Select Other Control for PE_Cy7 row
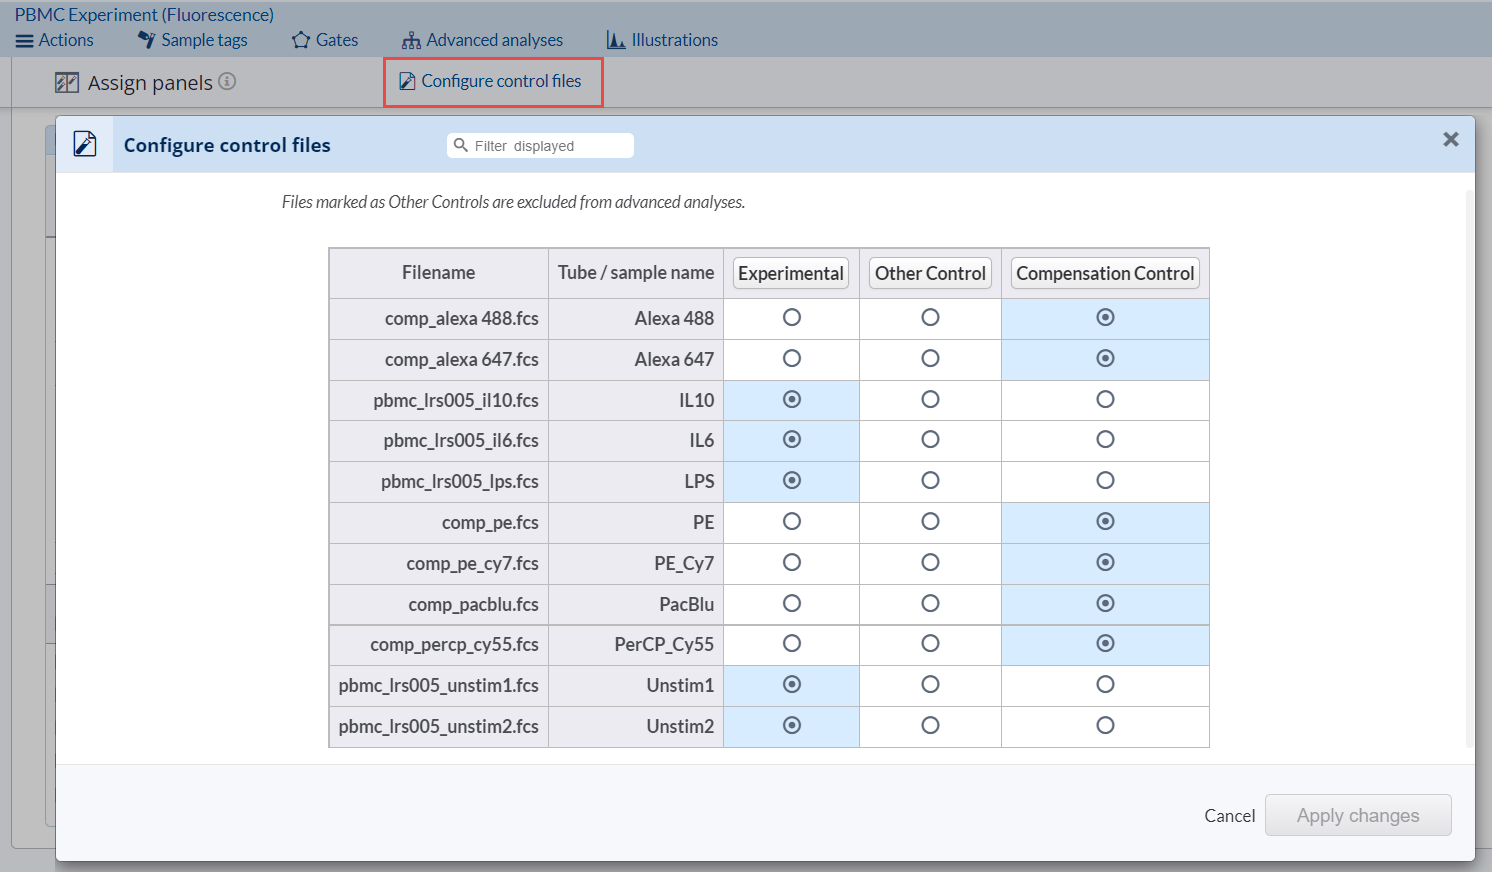The image size is (1492, 872). click(x=930, y=563)
